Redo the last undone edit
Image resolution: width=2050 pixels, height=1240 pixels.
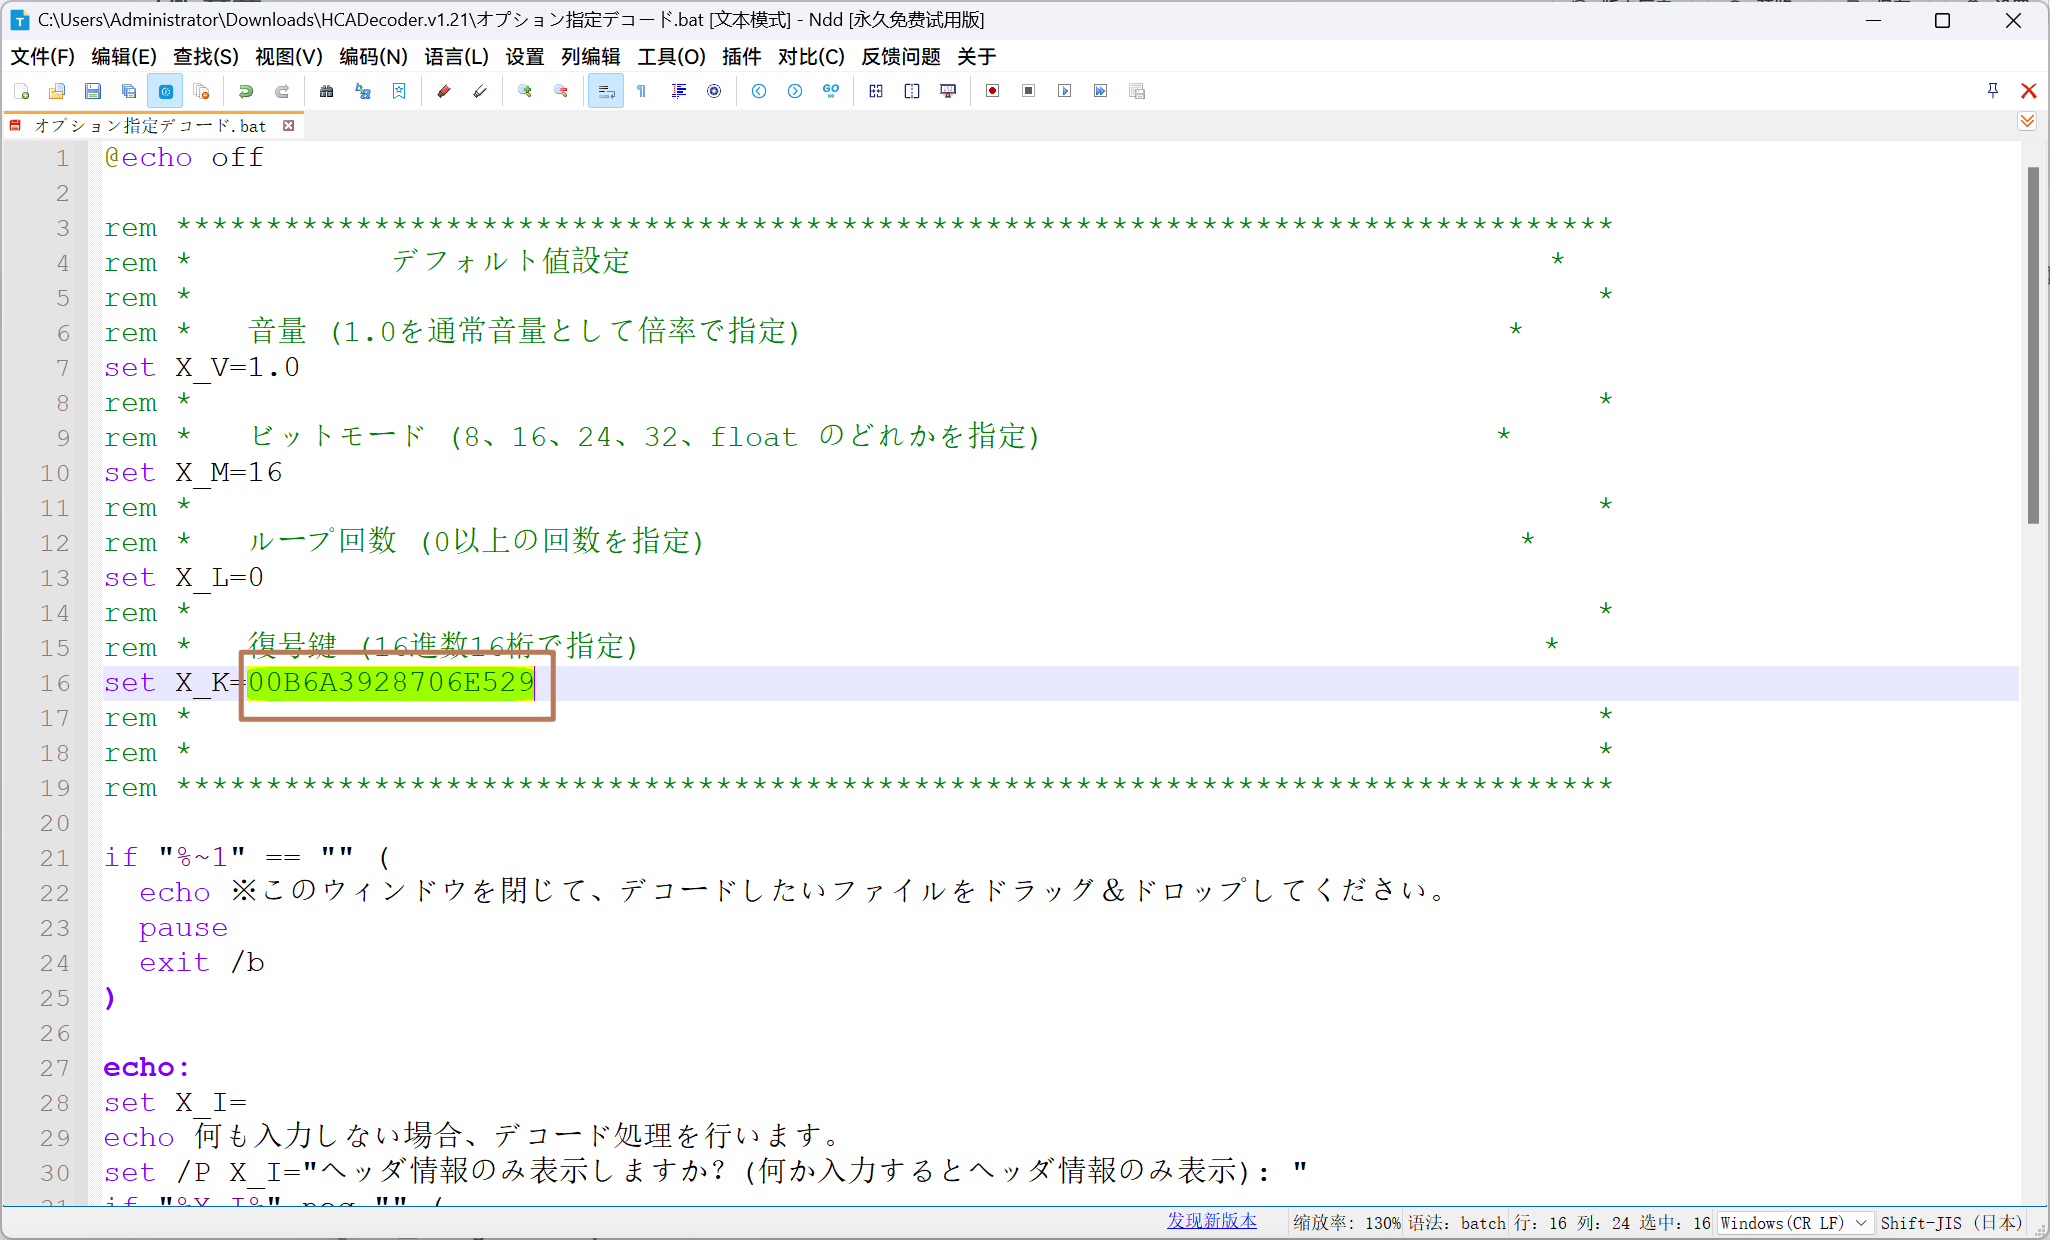click(x=282, y=91)
